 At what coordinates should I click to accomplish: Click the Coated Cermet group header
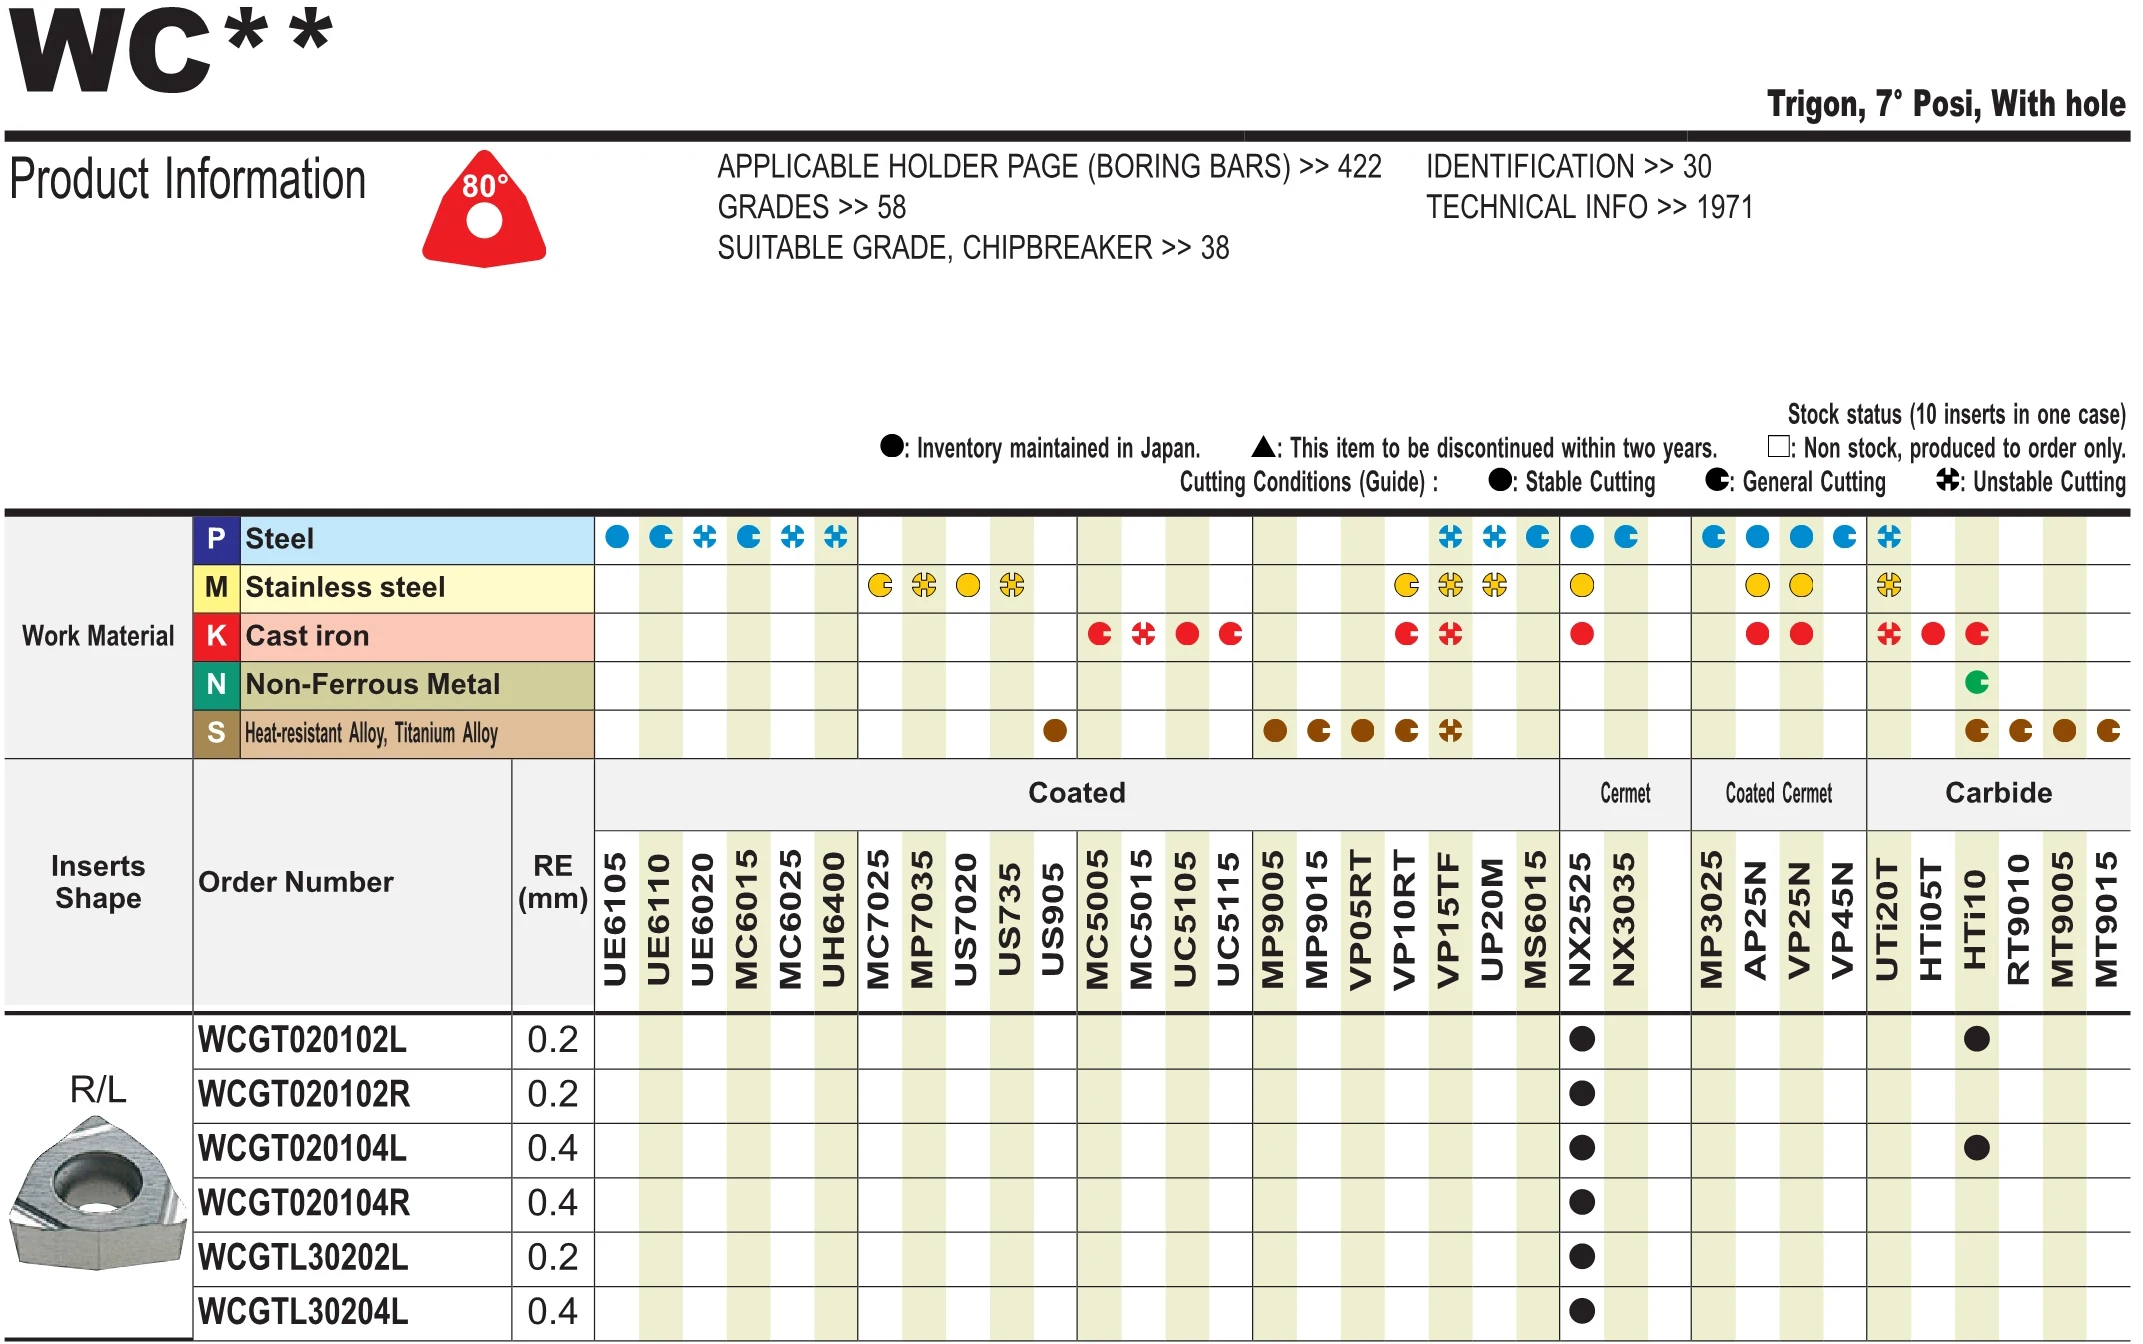[x=1778, y=793]
